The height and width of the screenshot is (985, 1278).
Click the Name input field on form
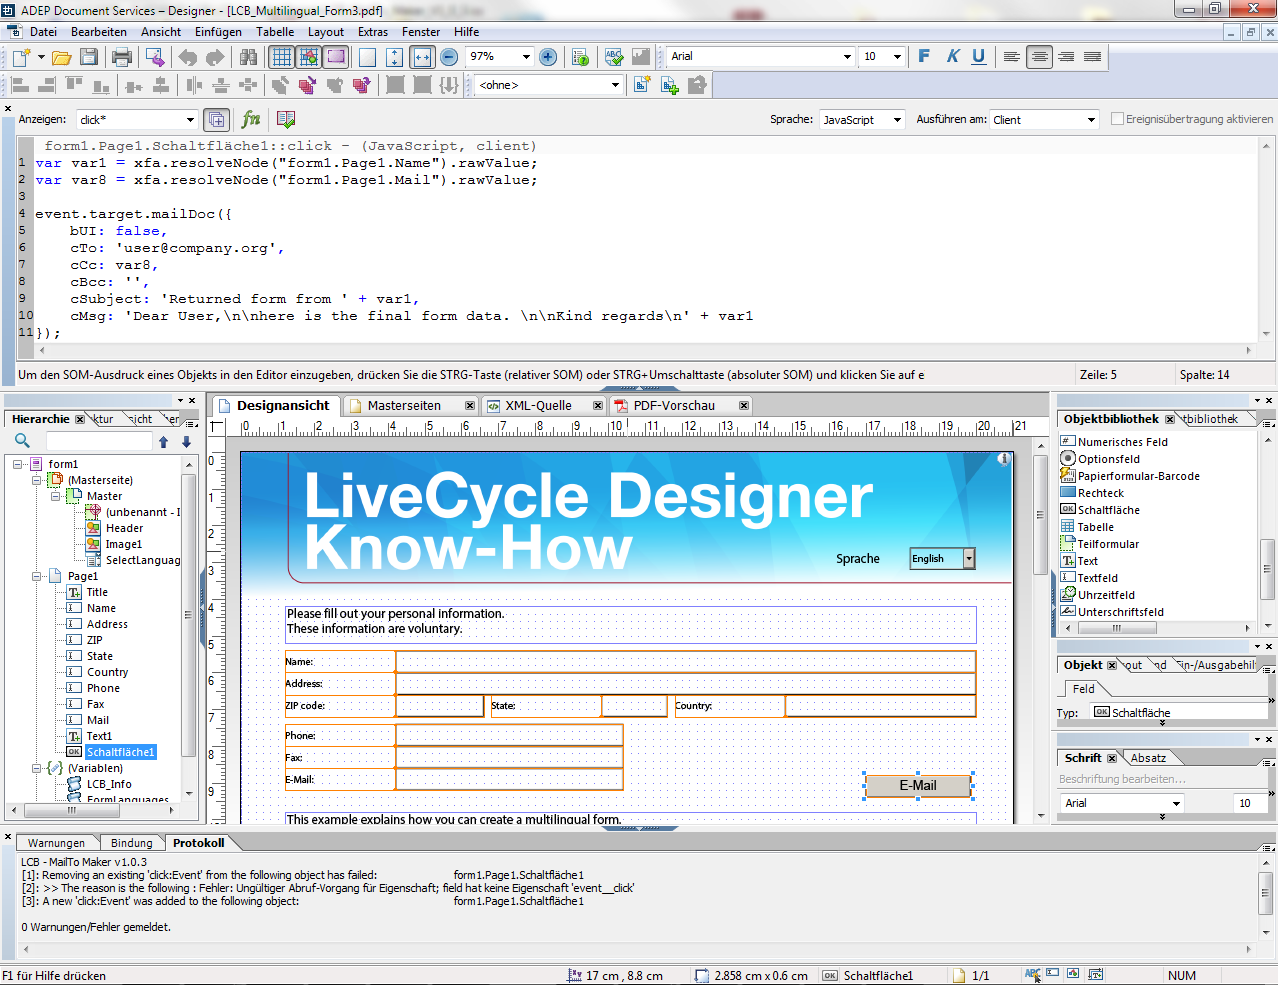(x=685, y=662)
